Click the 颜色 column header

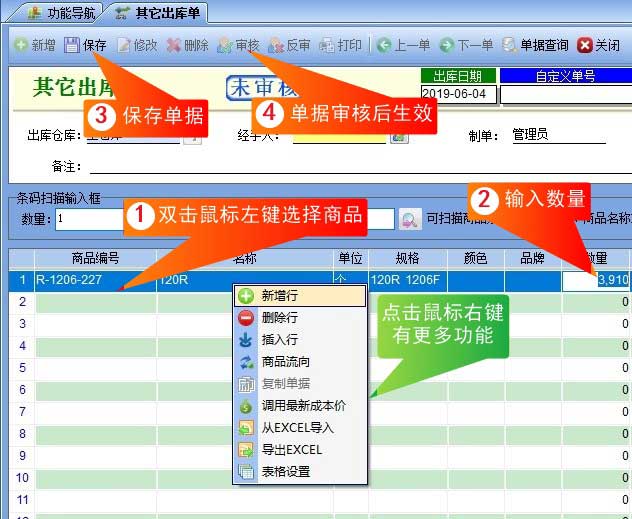tap(476, 258)
